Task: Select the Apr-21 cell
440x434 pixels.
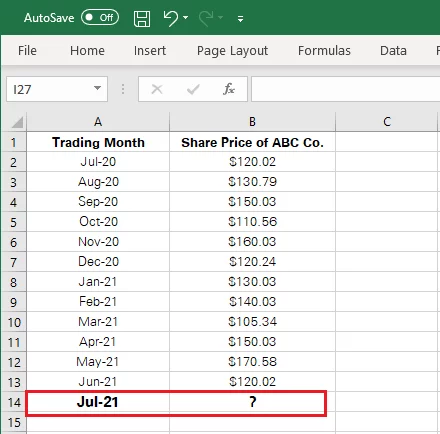Action: (x=98, y=342)
